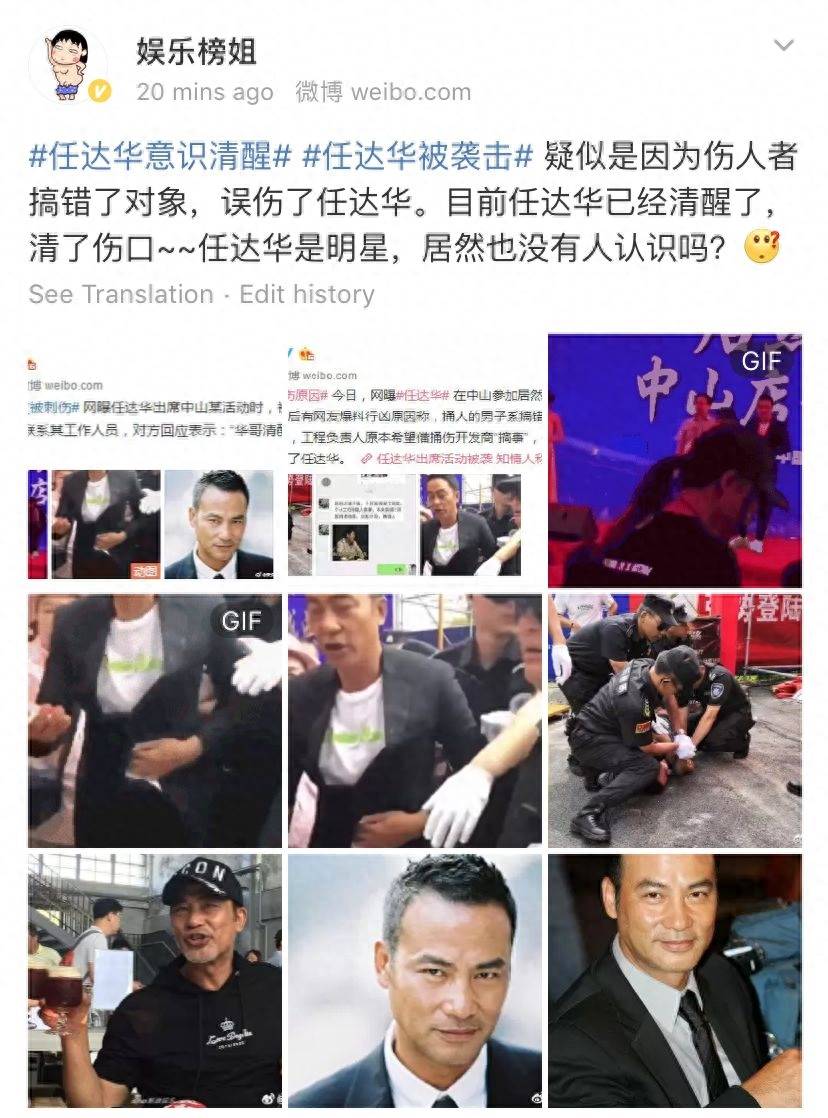This screenshot has height=1118, width=828.
Task: Play the GIF with white-gloved hand
Action: click(155, 721)
